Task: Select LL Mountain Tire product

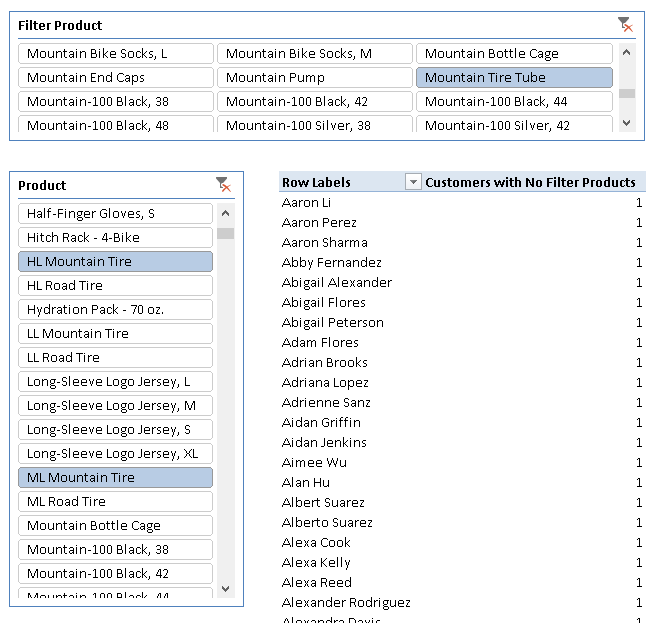Action: pos(115,333)
